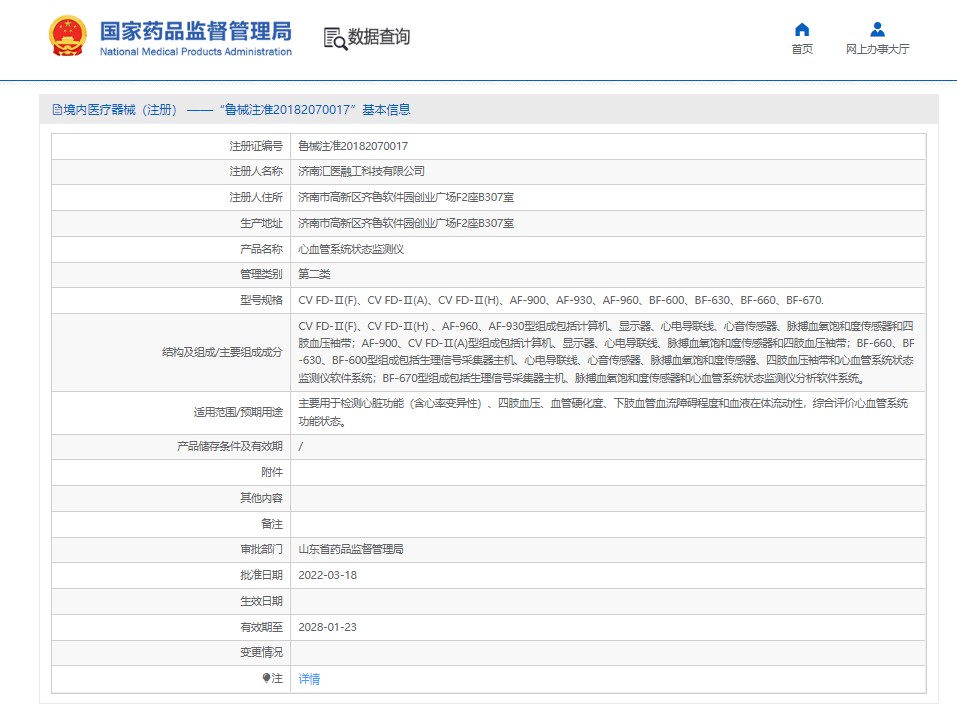Select the registrant name 济南汇医融工科技有限公司
The image size is (957, 715).
pyautogui.click(x=361, y=171)
